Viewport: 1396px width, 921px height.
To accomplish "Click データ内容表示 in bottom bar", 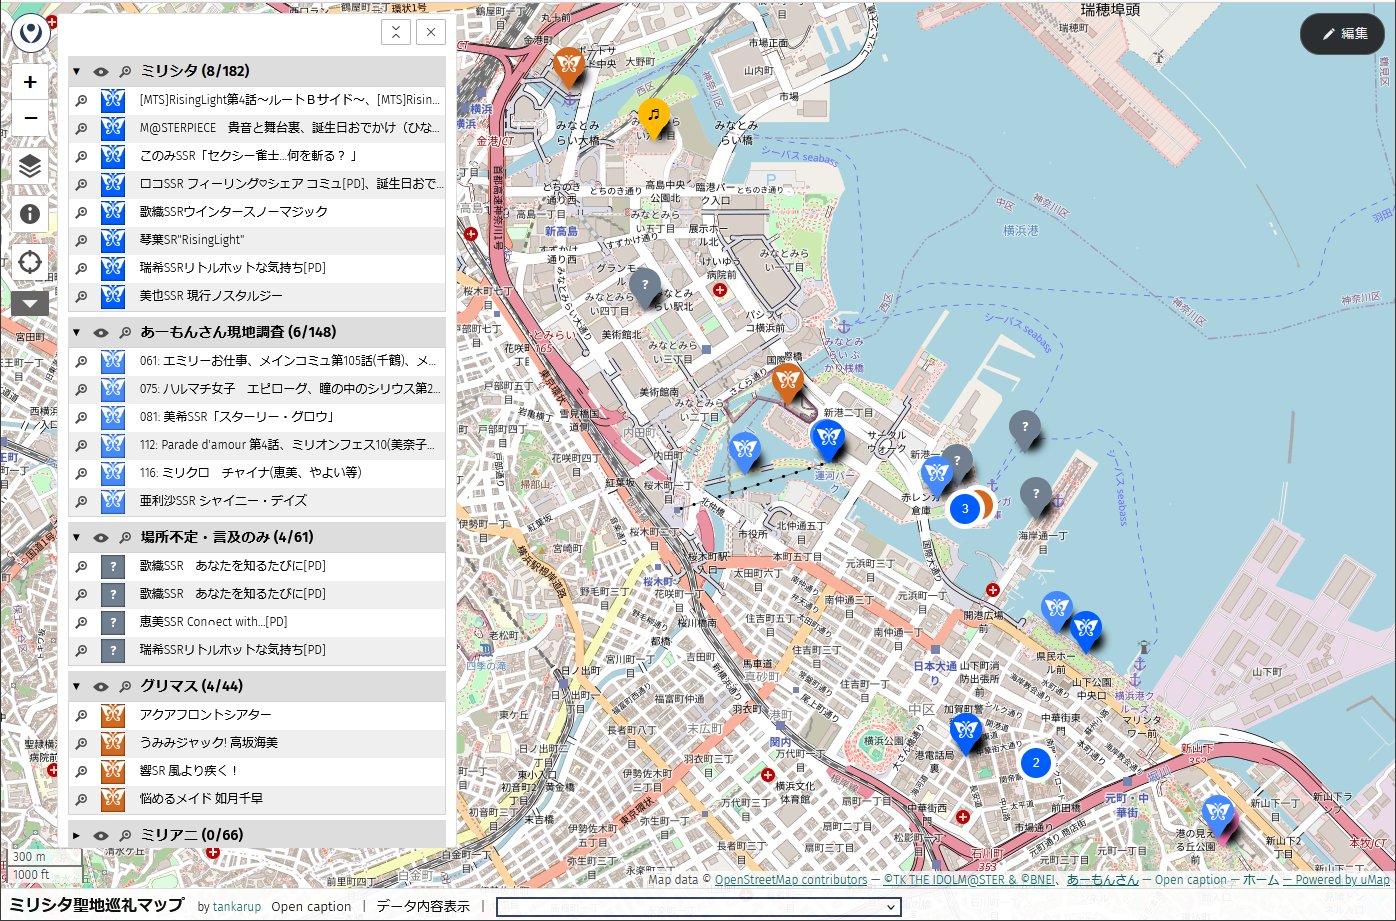I will (423, 907).
